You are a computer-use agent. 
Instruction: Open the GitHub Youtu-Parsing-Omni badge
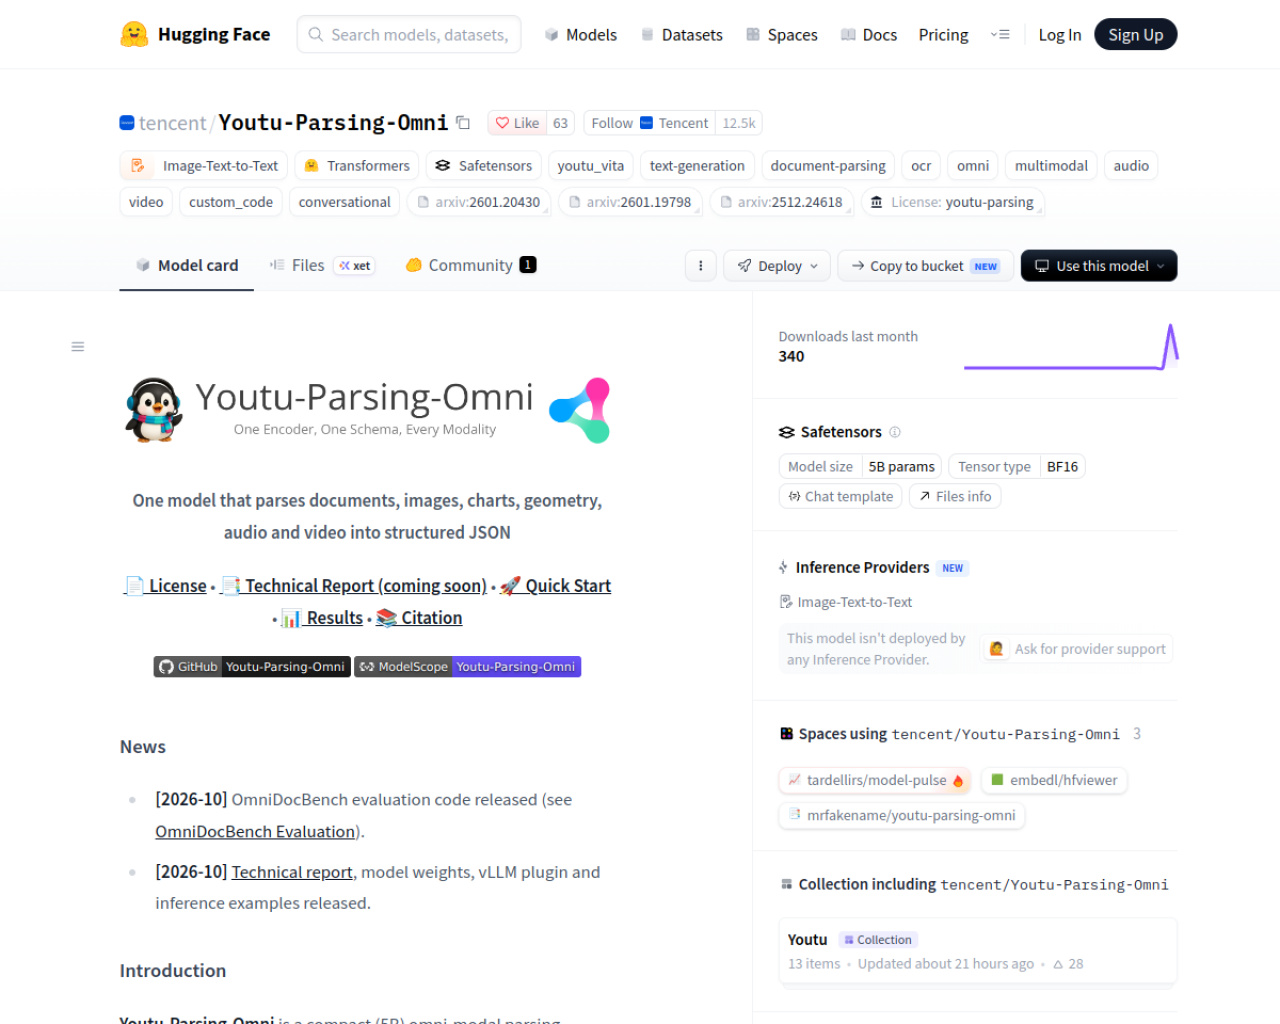click(x=252, y=667)
